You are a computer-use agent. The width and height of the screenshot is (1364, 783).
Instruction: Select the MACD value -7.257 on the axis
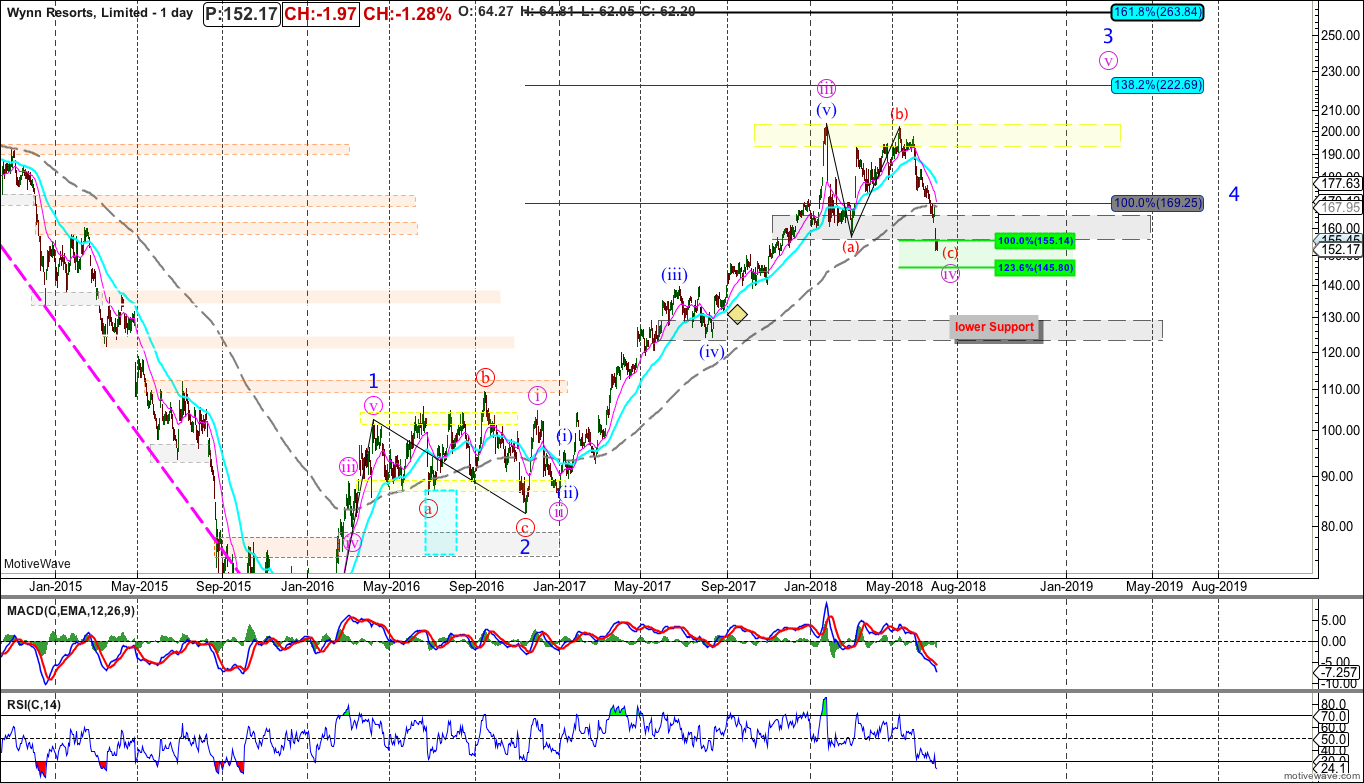pyautogui.click(x=1338, y=673)
